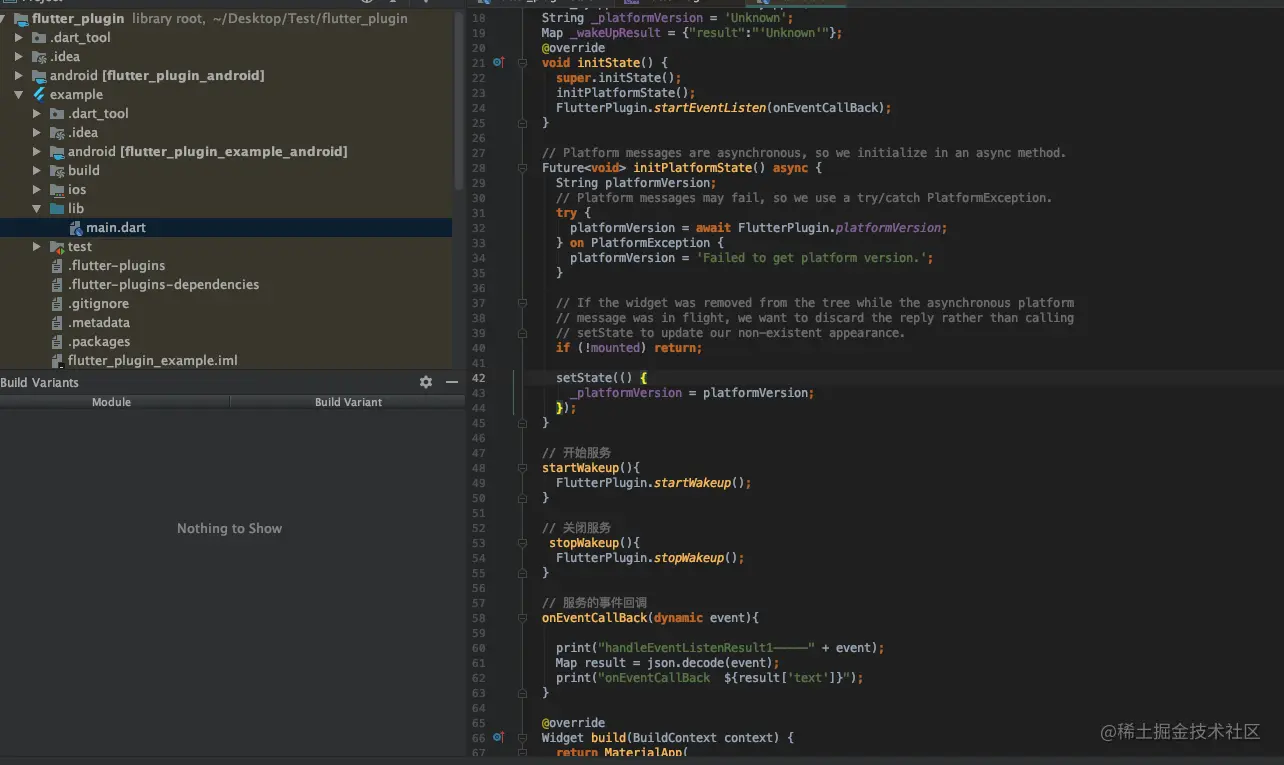This screenshot has width=1284, height=765.
Task: Click the flutter_plugin root folder icon
Action: [x=22, y=18]
